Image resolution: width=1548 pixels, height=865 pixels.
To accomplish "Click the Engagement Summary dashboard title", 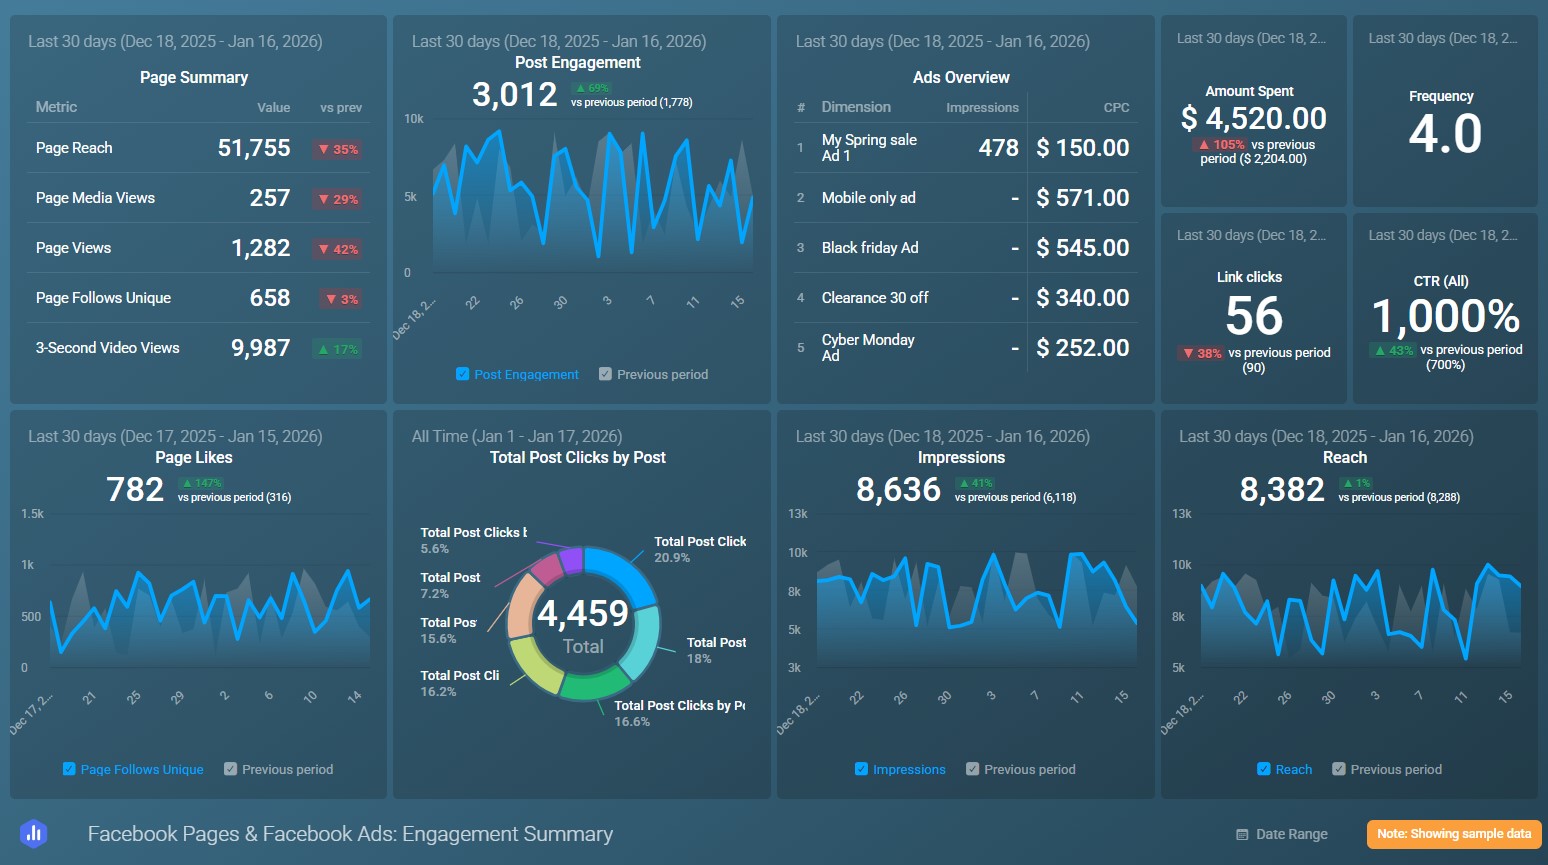I will pyautogui.click(x=350, y=833).
